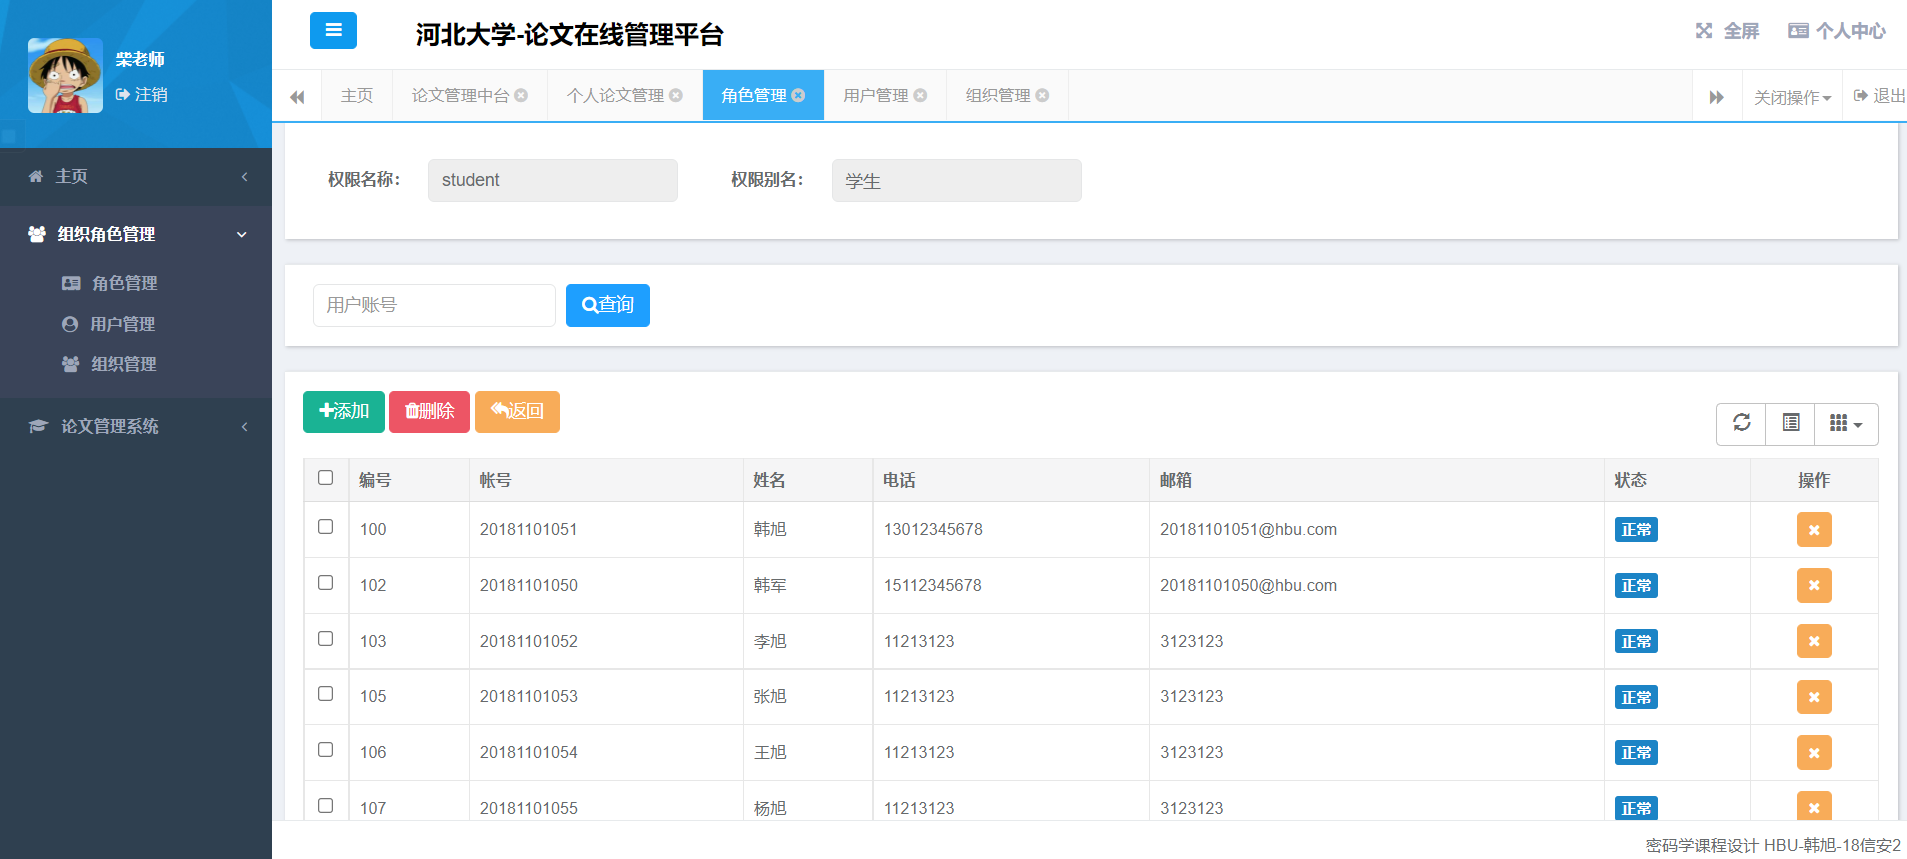This screenshot has height=859, width=1907.
Task: Close the 组织管理 tab
Action: pos(1042,95)
